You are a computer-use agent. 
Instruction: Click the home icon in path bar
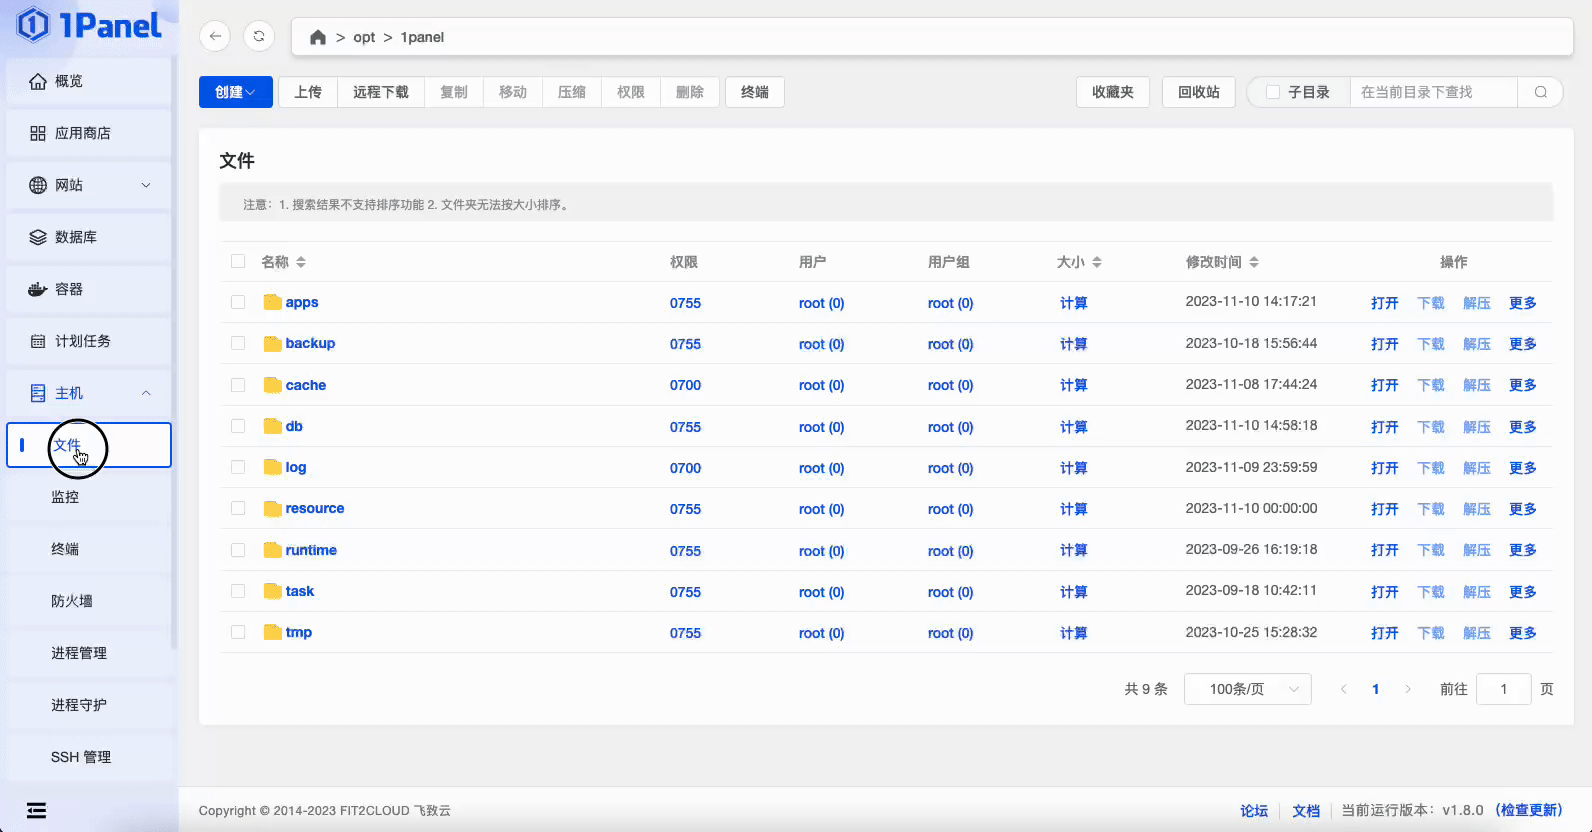[318, 37]
